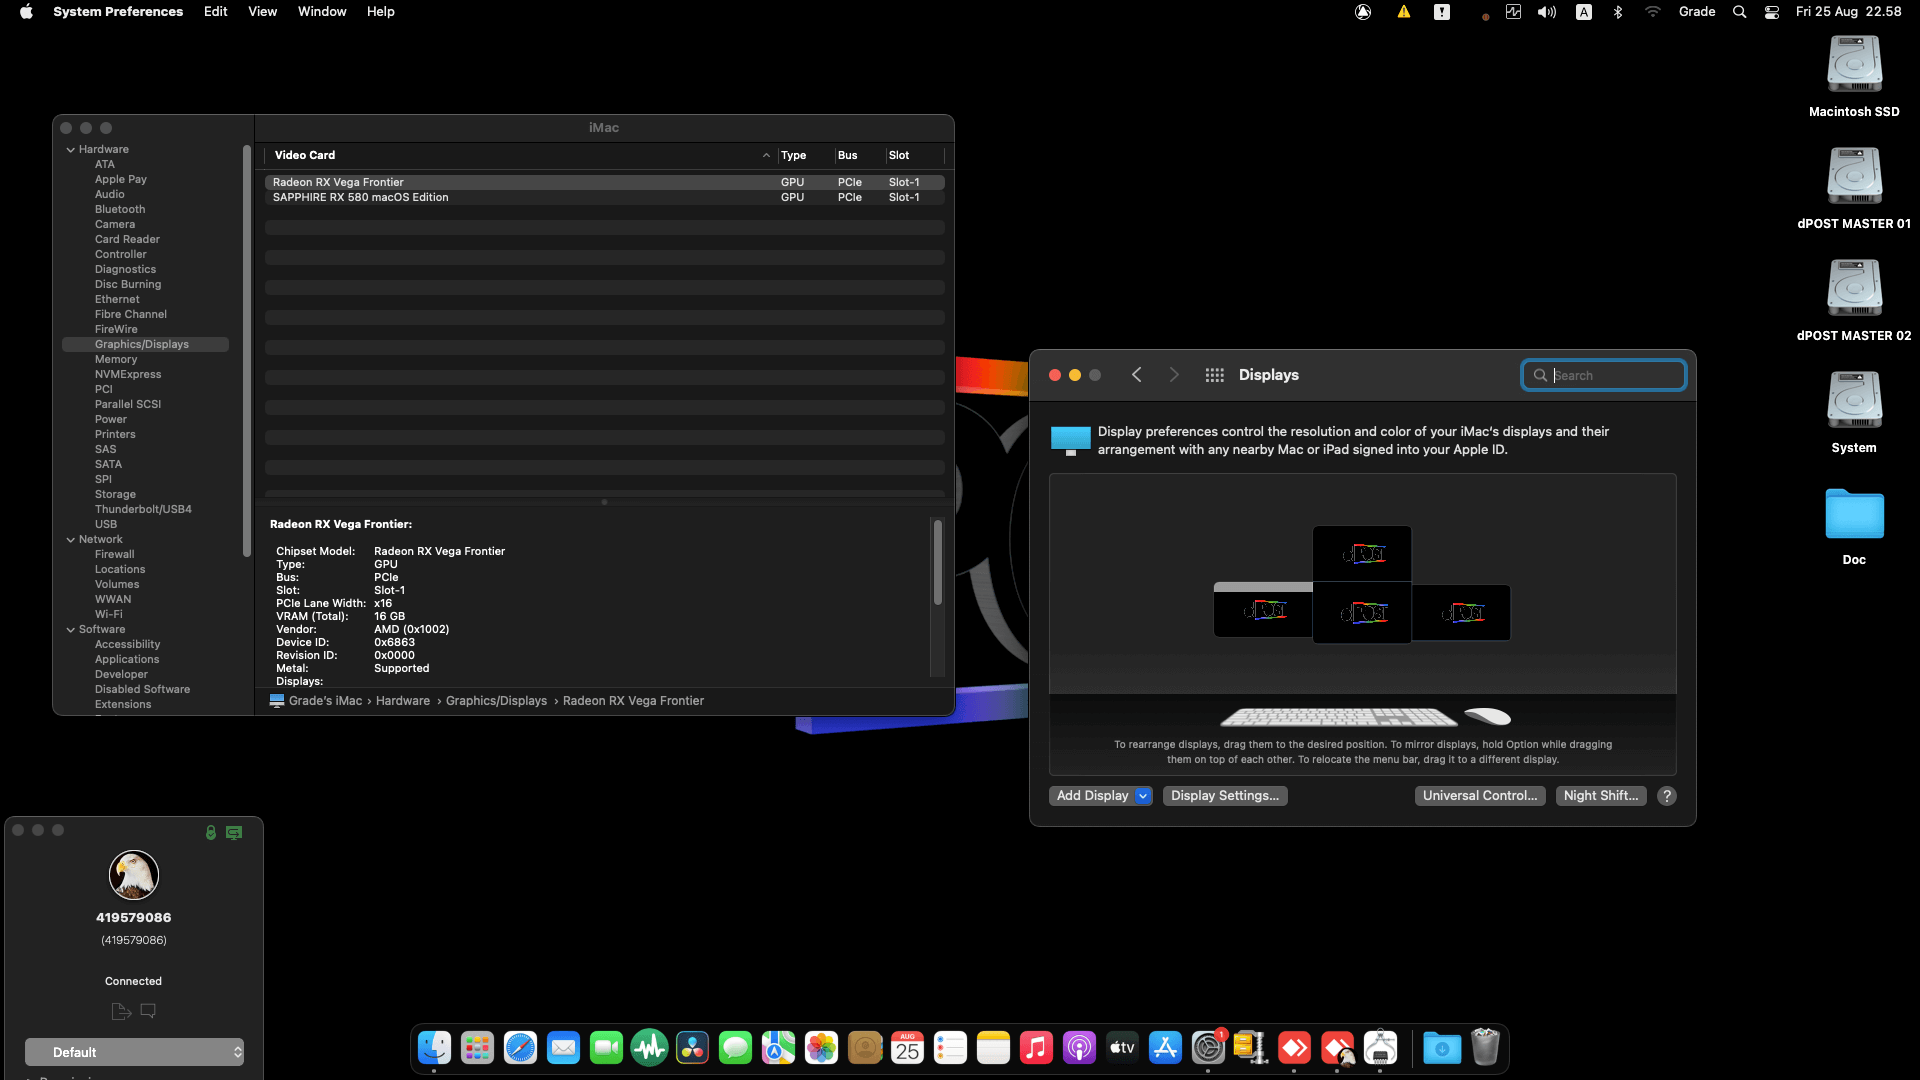Collapse the Network section in sidebar
This screenshot has width=1920, height=1080.
pyautogui.click(x=71, y=540)
